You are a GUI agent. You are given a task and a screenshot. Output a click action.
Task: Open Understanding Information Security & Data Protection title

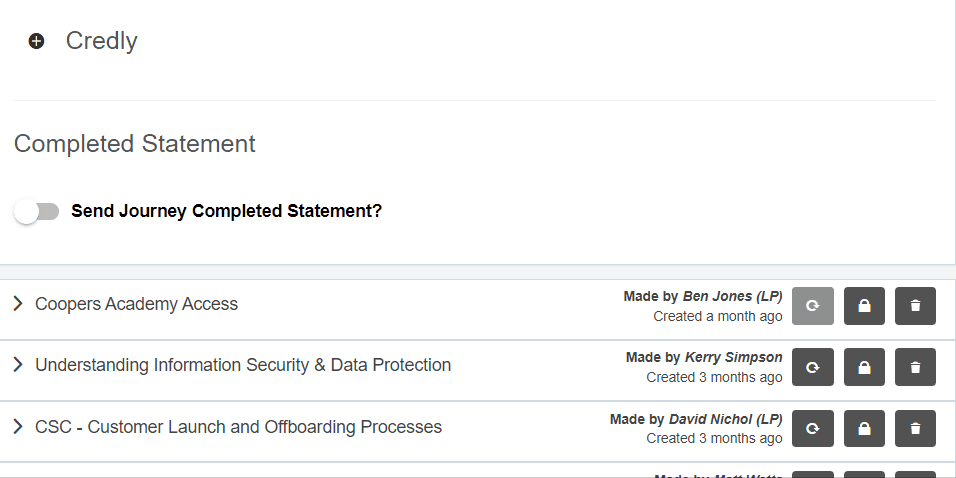click(243, 365)
